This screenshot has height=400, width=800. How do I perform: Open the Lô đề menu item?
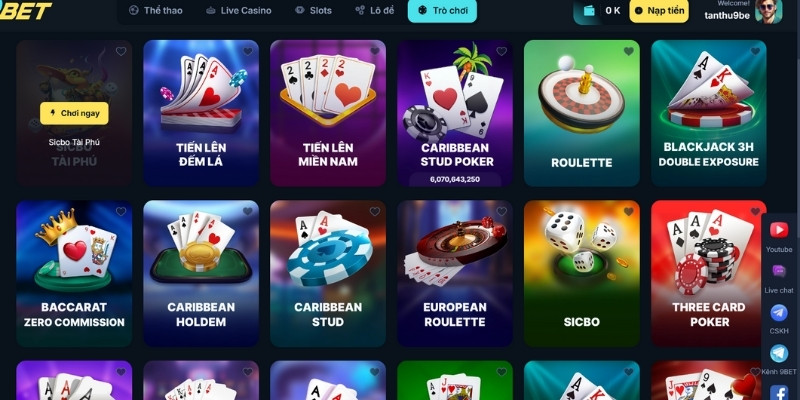click(375, 10)
